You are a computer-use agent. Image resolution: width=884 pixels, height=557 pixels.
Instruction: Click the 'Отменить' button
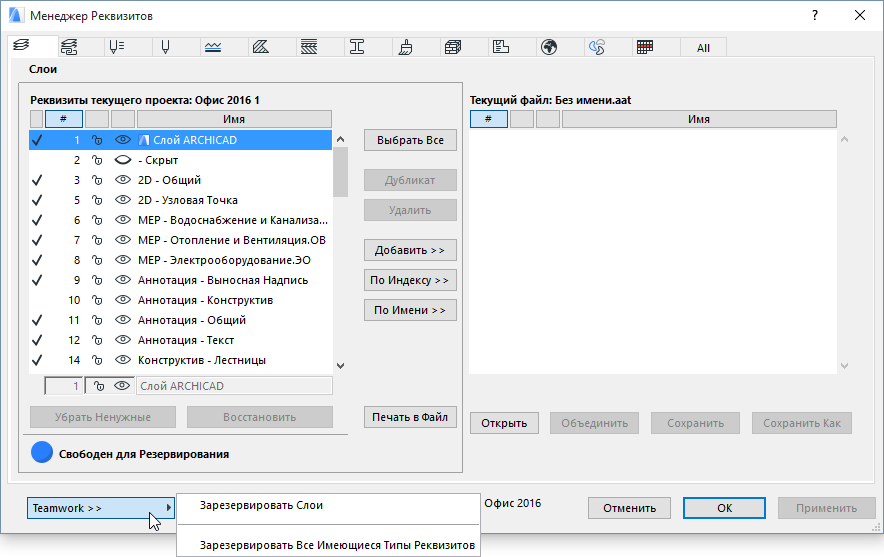[629, 508]
